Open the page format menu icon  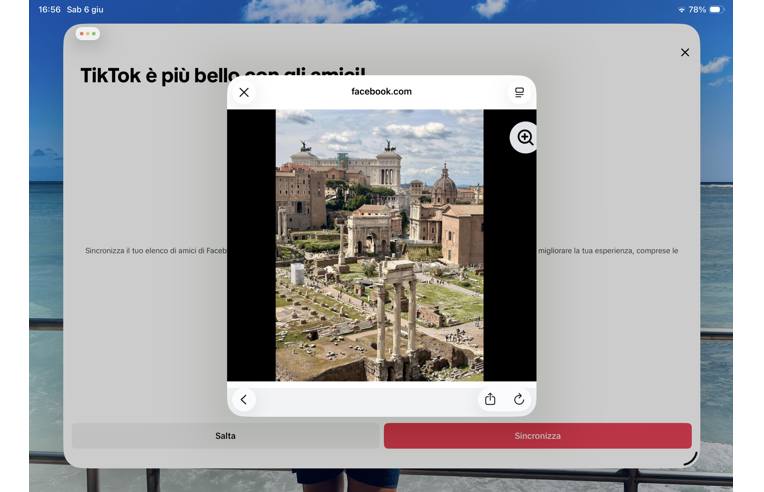point(519,92)
